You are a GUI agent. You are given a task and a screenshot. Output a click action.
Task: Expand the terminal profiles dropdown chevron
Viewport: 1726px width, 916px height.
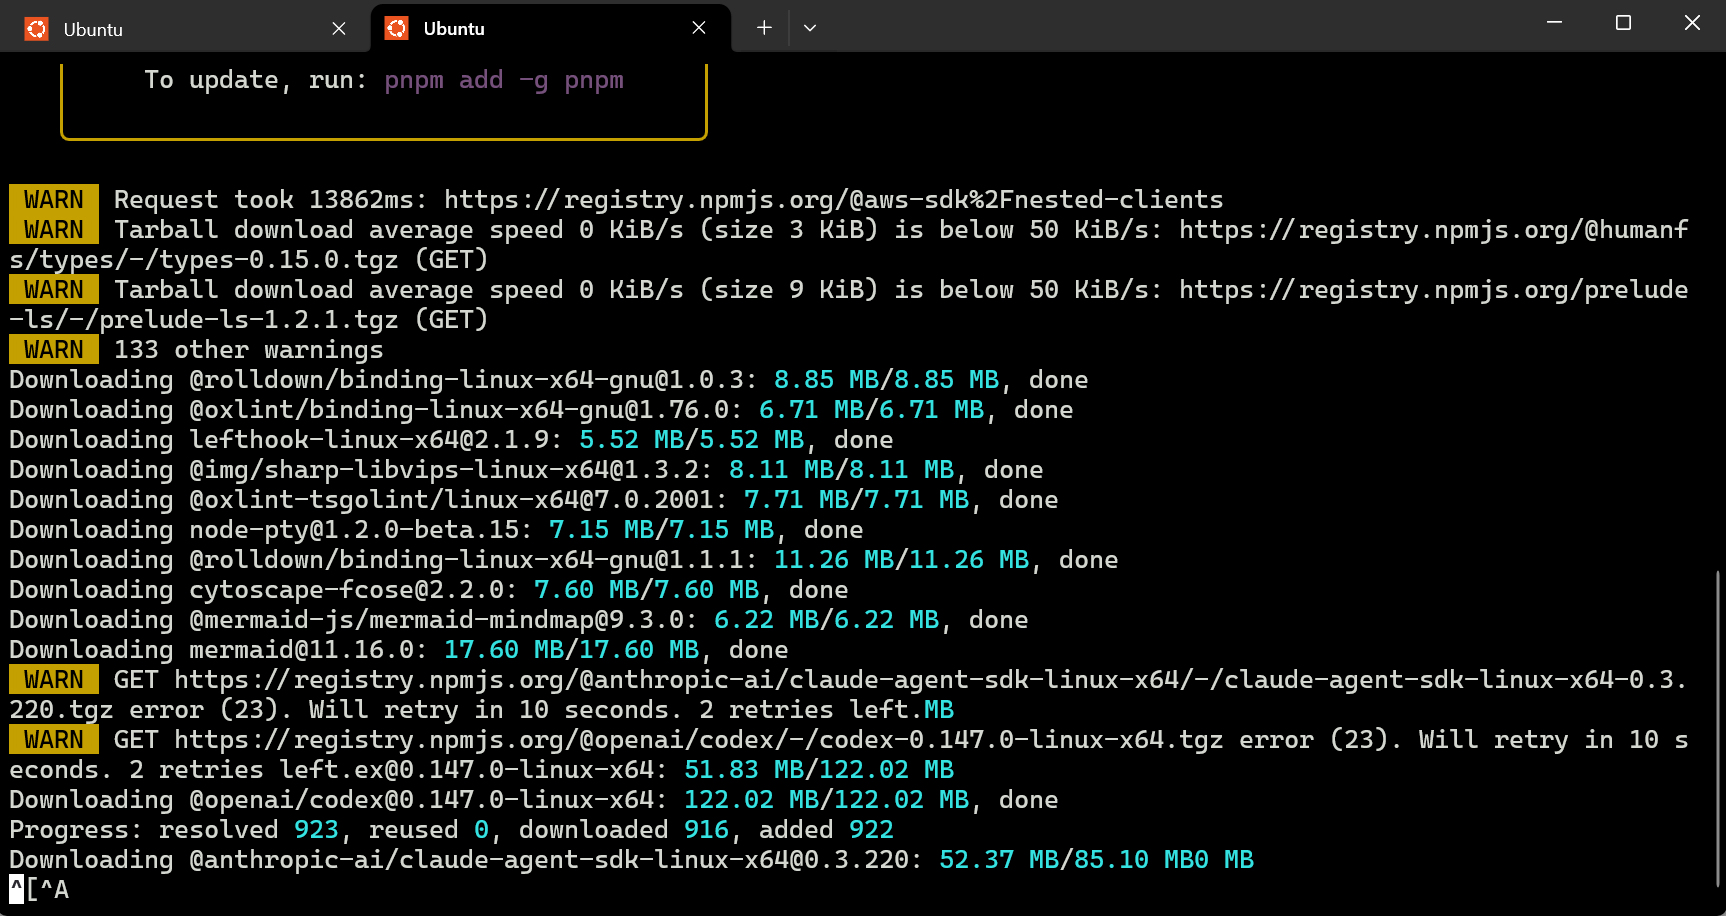(810, 28)
